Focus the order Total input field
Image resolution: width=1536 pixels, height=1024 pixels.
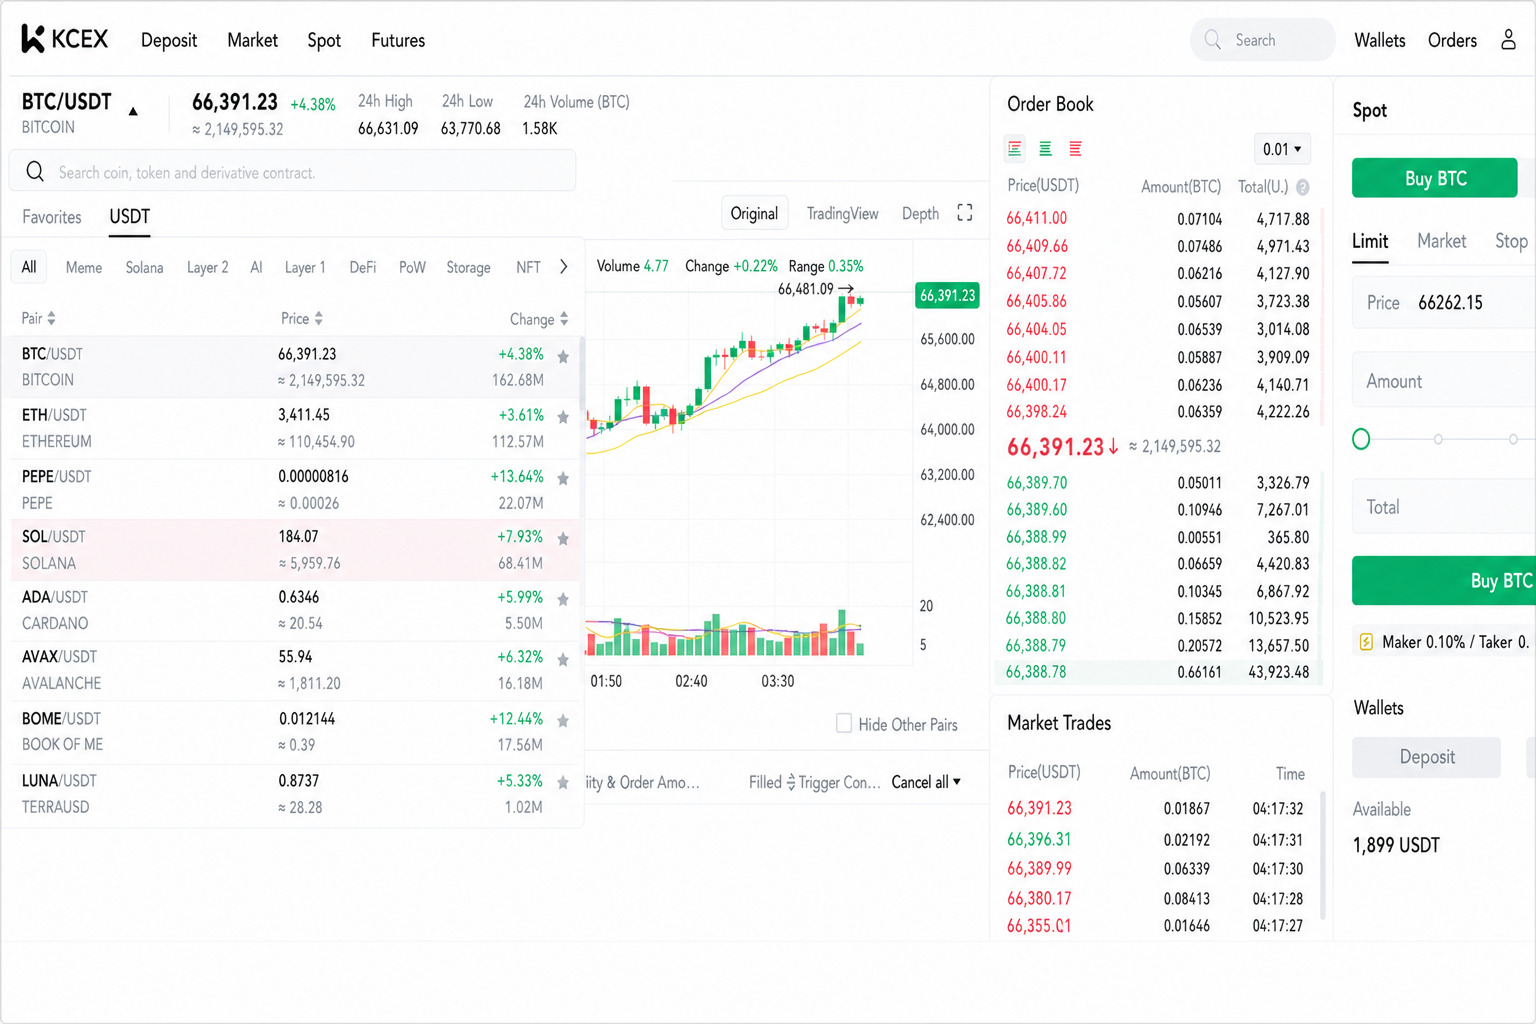pos(1444,507)
